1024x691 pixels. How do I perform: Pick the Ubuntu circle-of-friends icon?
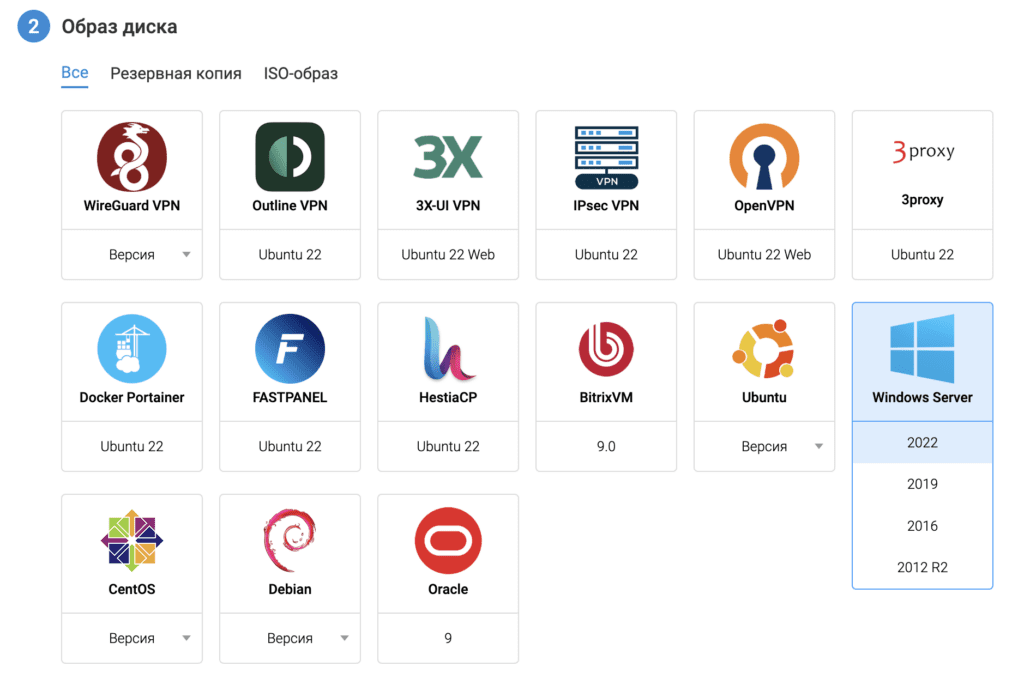pyautogui.click(x=764, y=349)
